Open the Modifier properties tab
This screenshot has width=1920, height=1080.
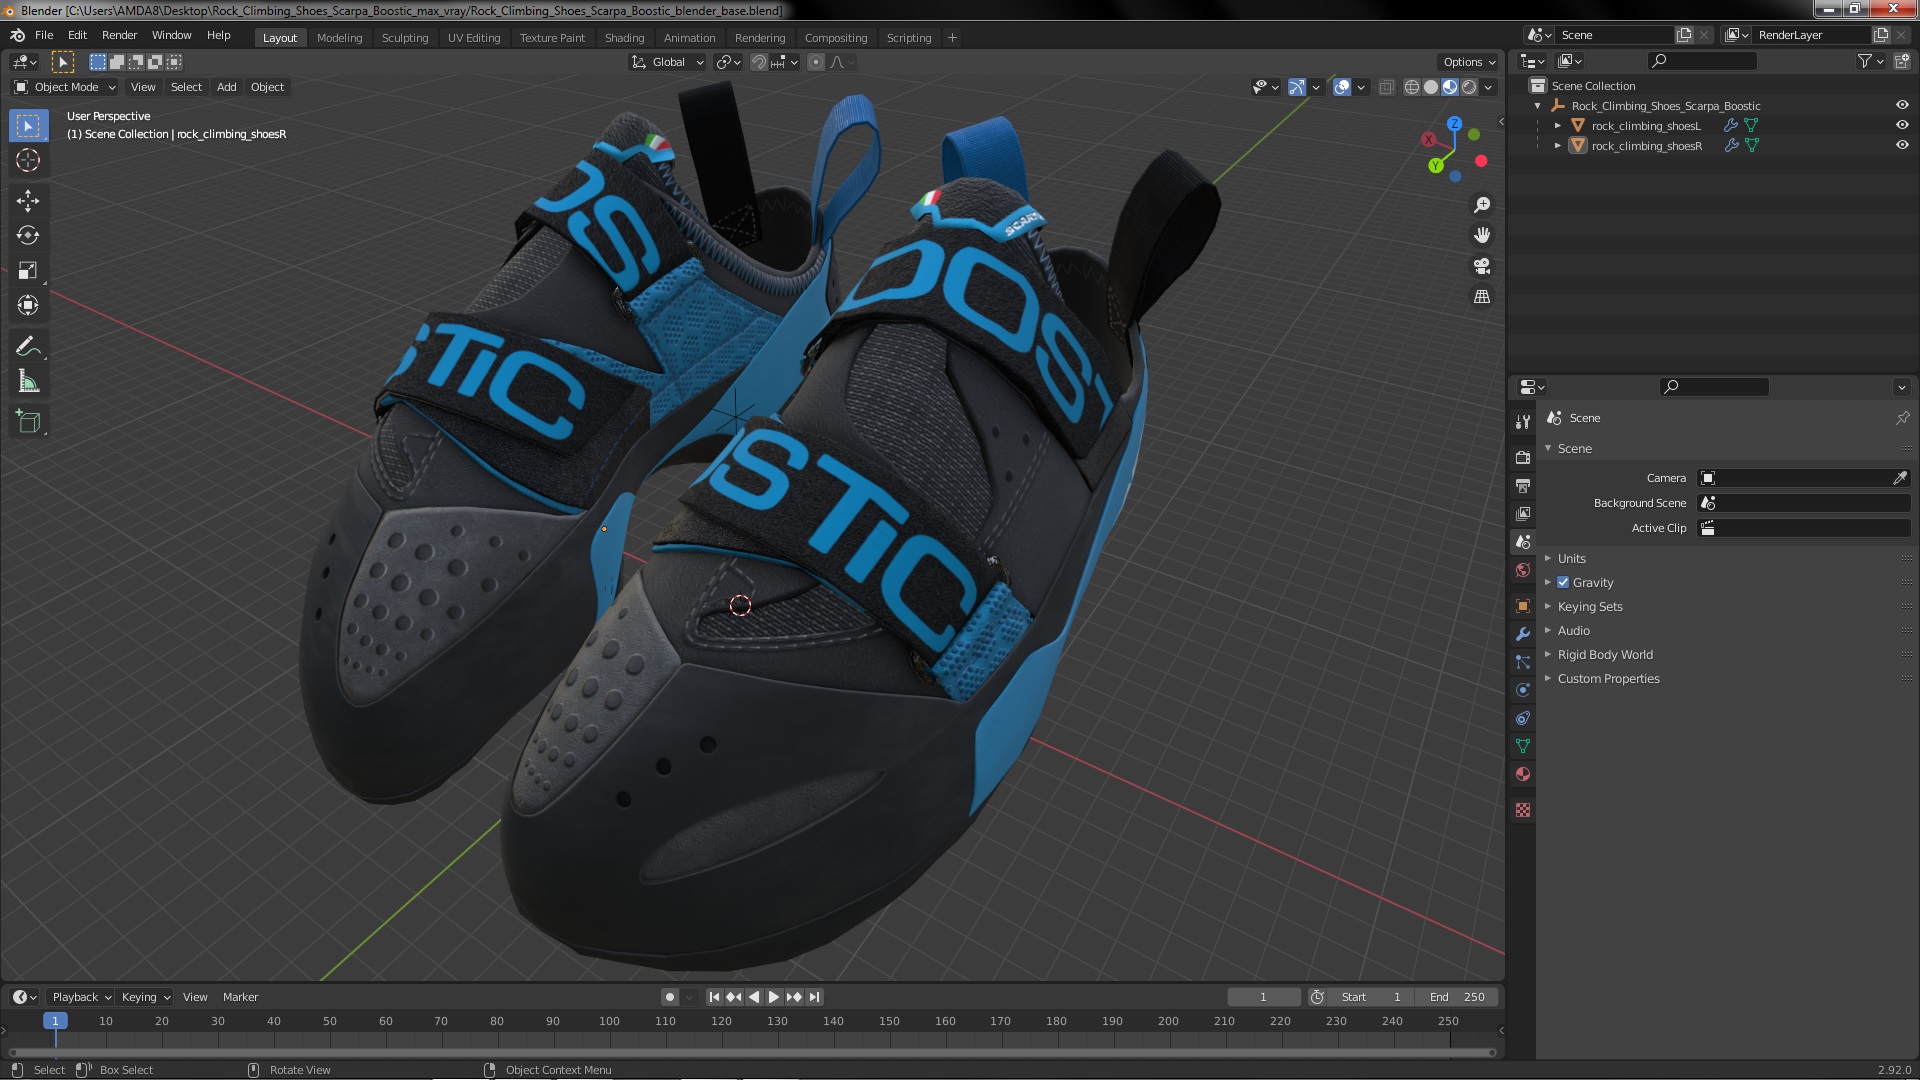(1523, 634)
